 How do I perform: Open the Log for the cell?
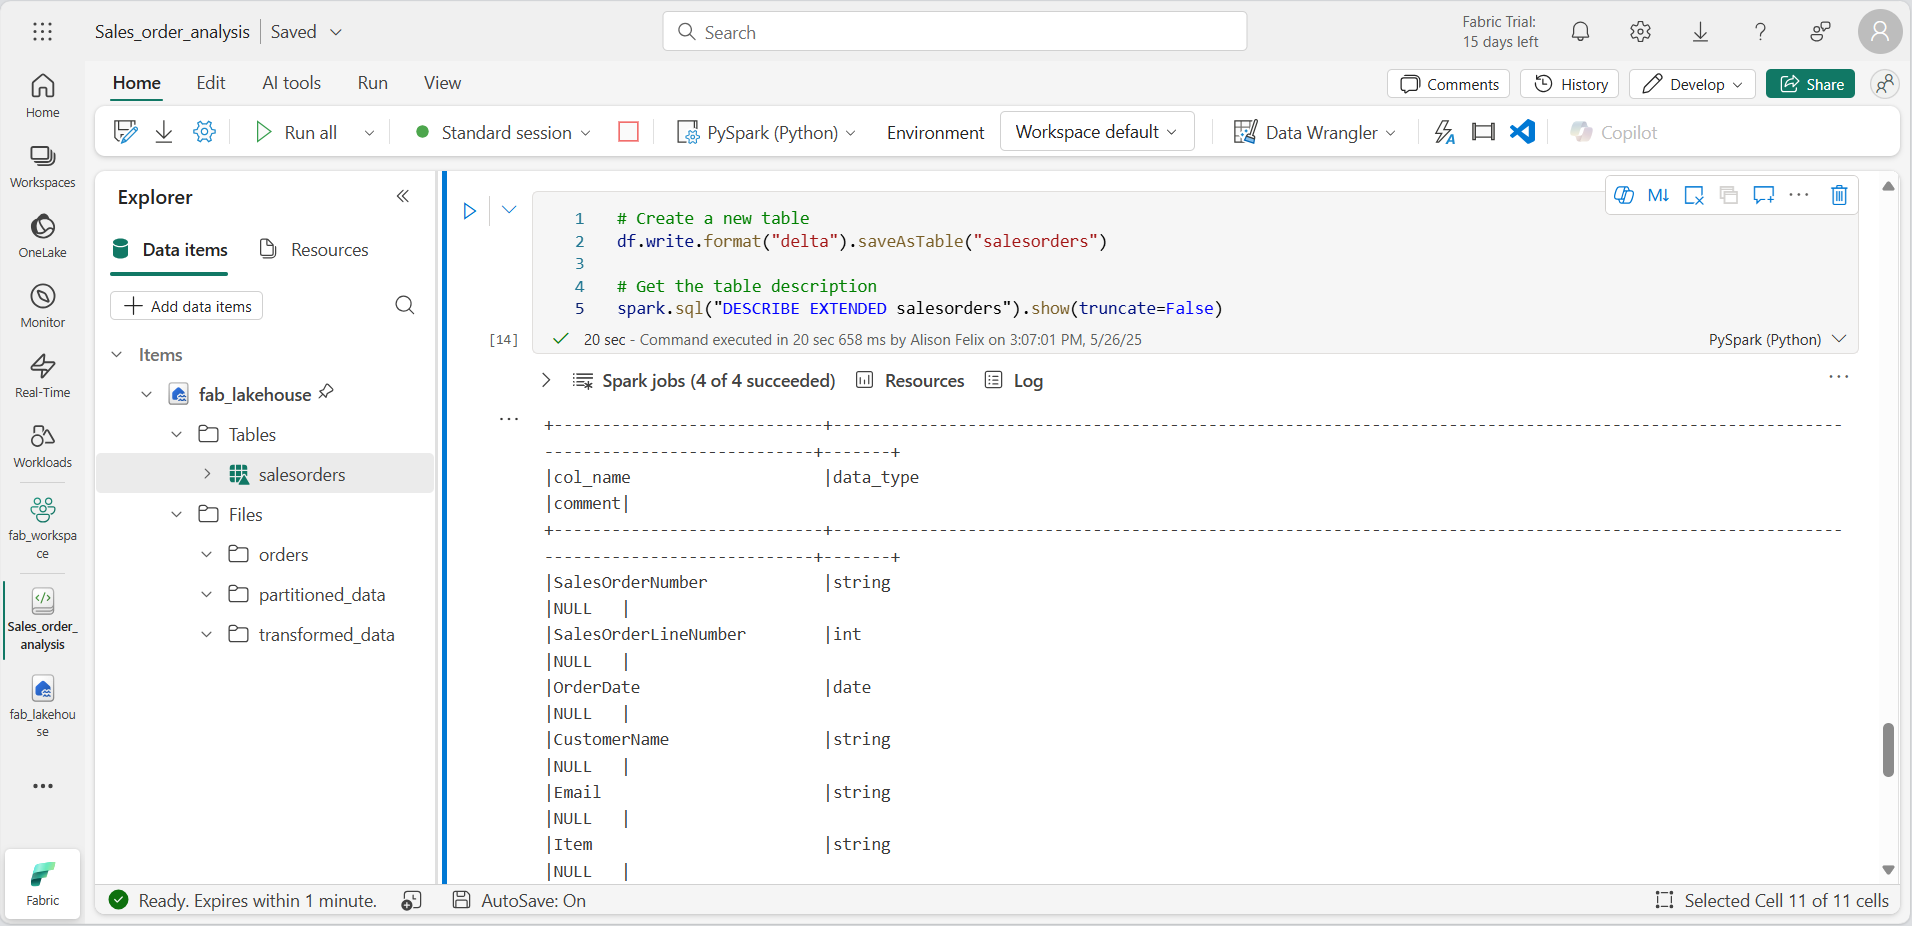pos(1014,380)
